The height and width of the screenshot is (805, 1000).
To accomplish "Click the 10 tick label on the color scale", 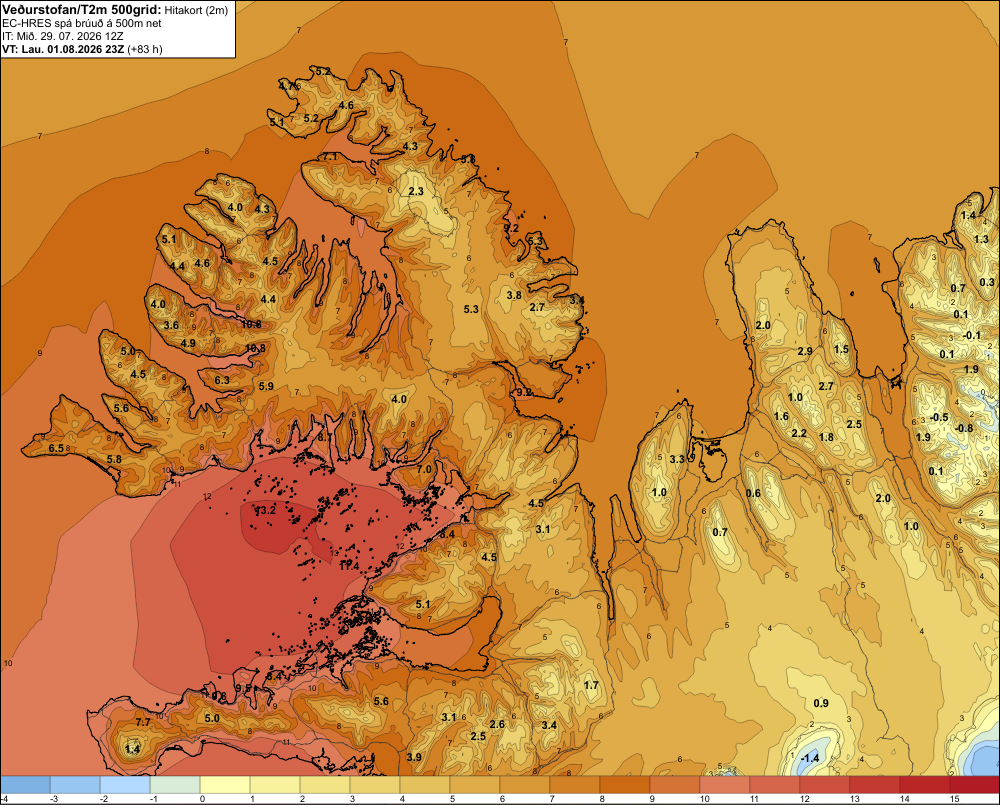I will coord(705,799).
